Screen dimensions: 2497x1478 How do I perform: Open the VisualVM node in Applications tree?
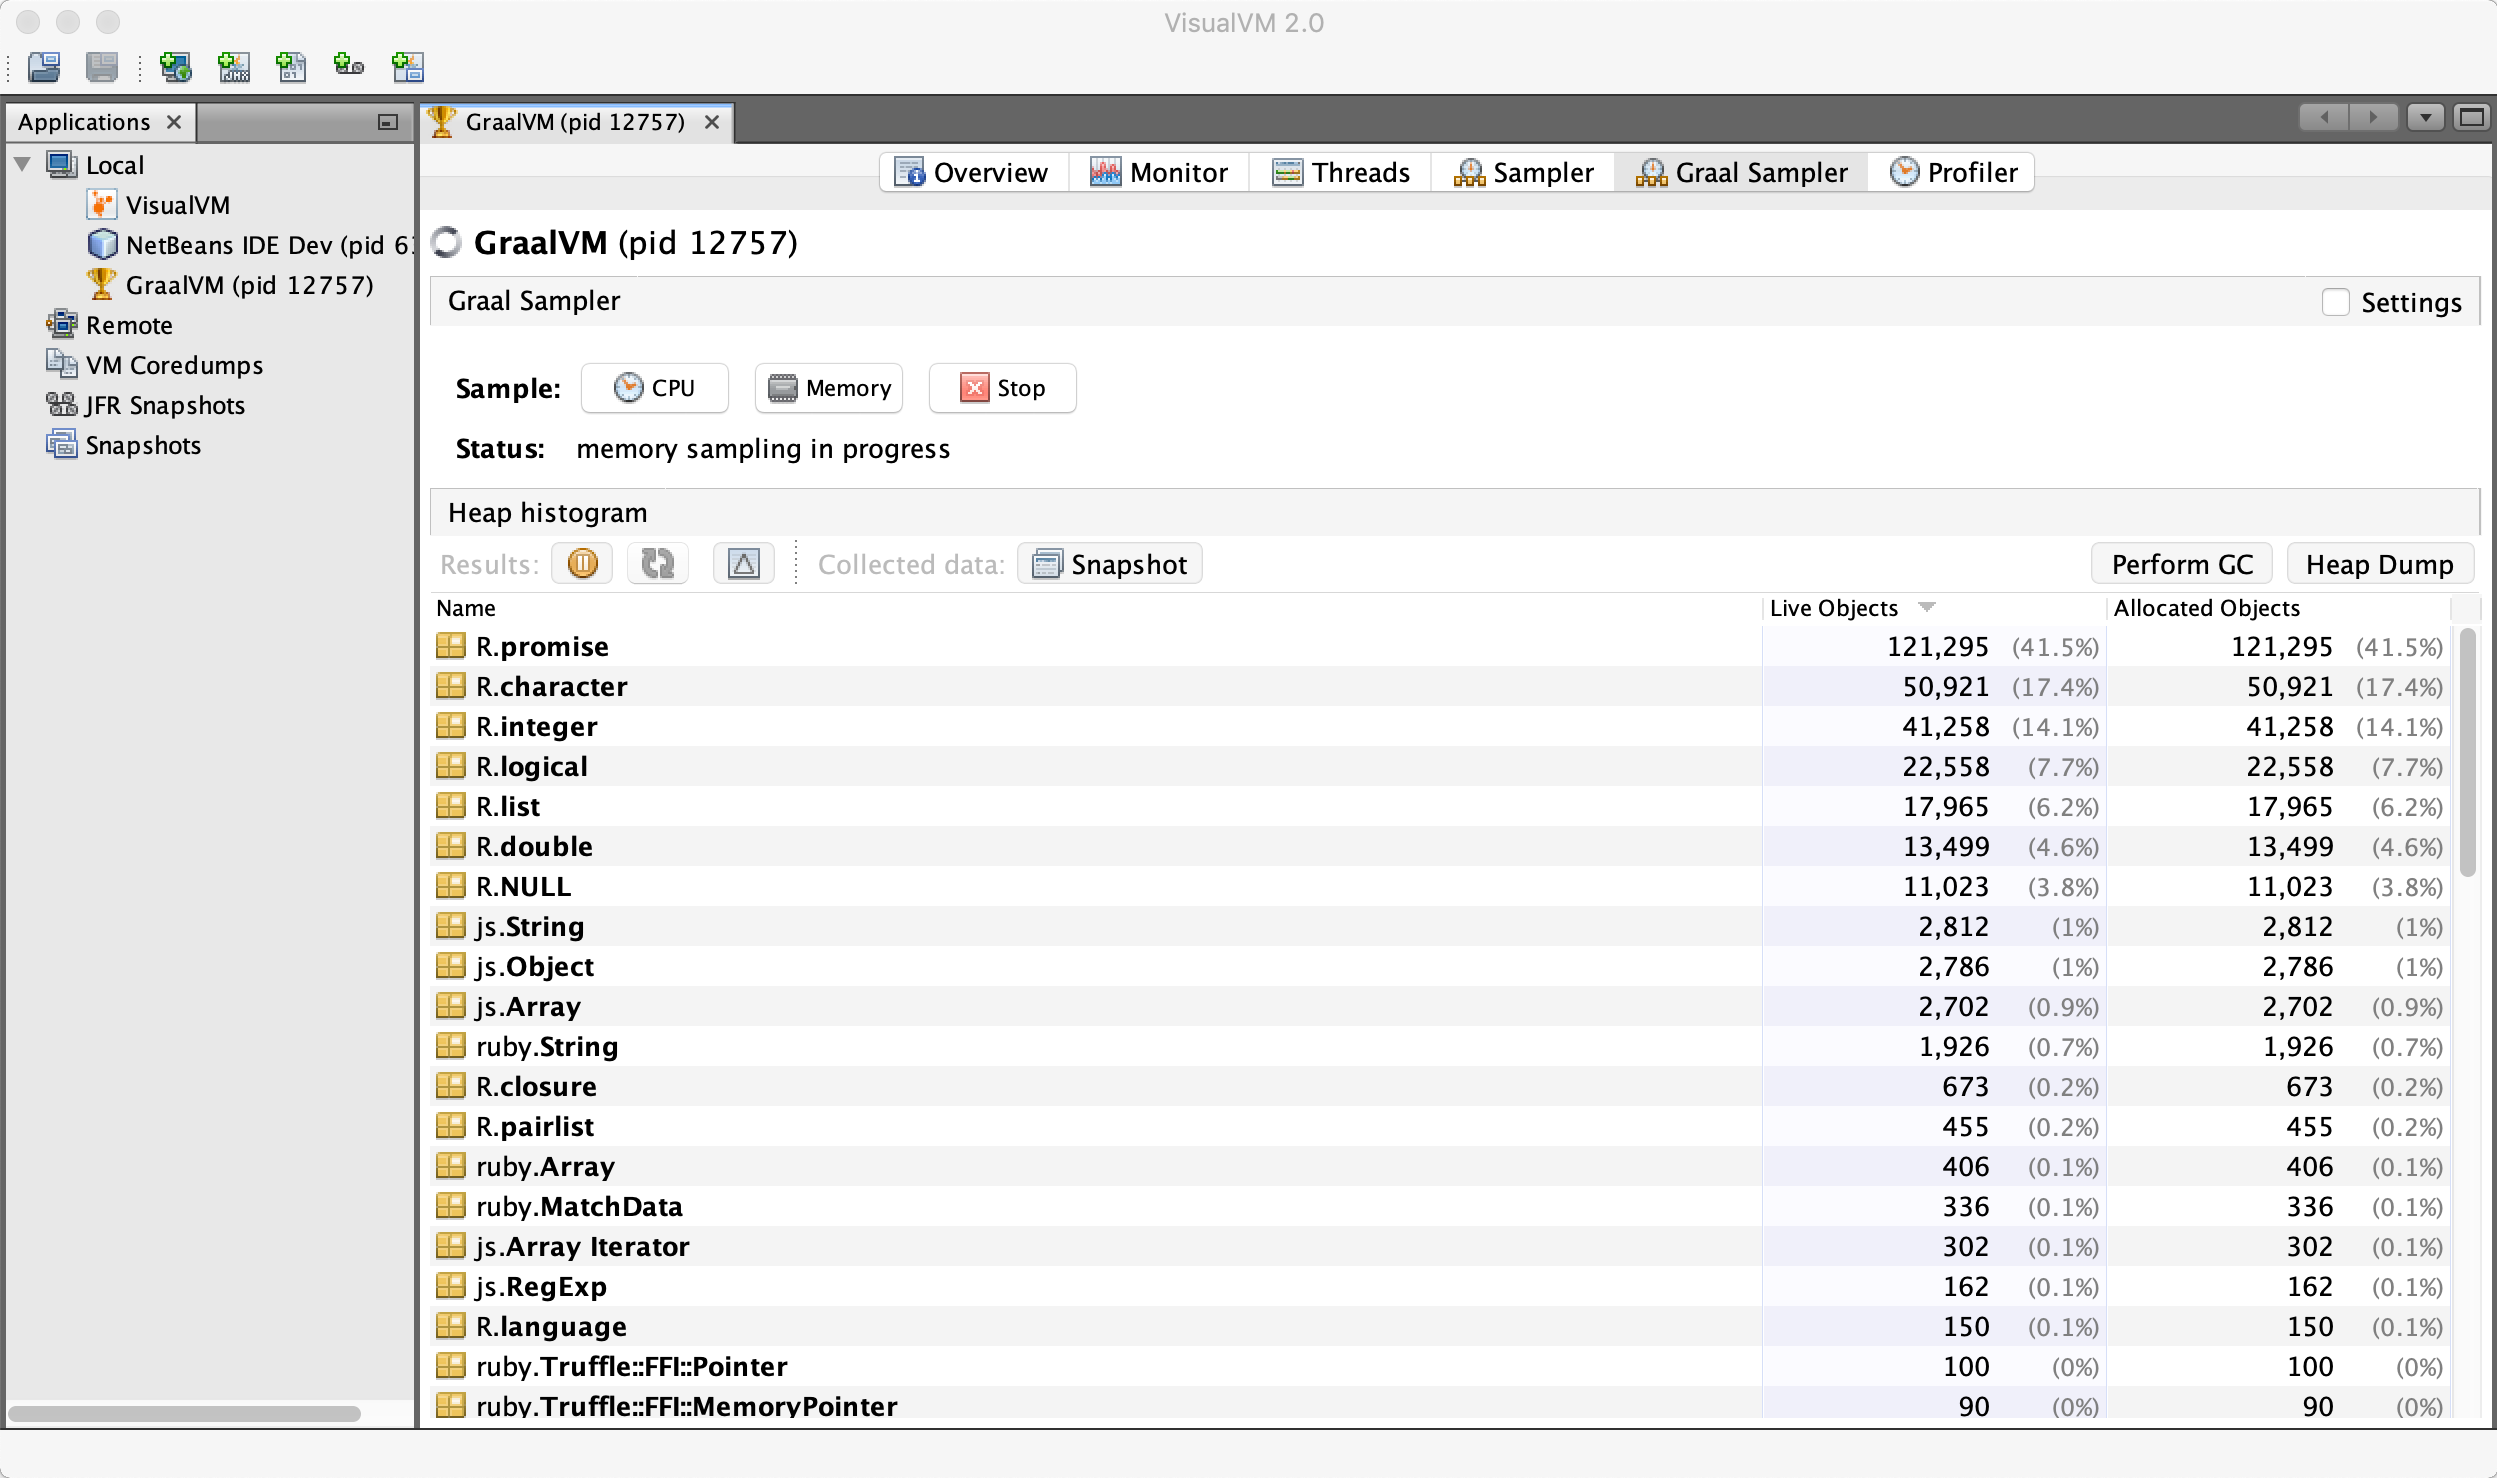click(x=177, y=205)
